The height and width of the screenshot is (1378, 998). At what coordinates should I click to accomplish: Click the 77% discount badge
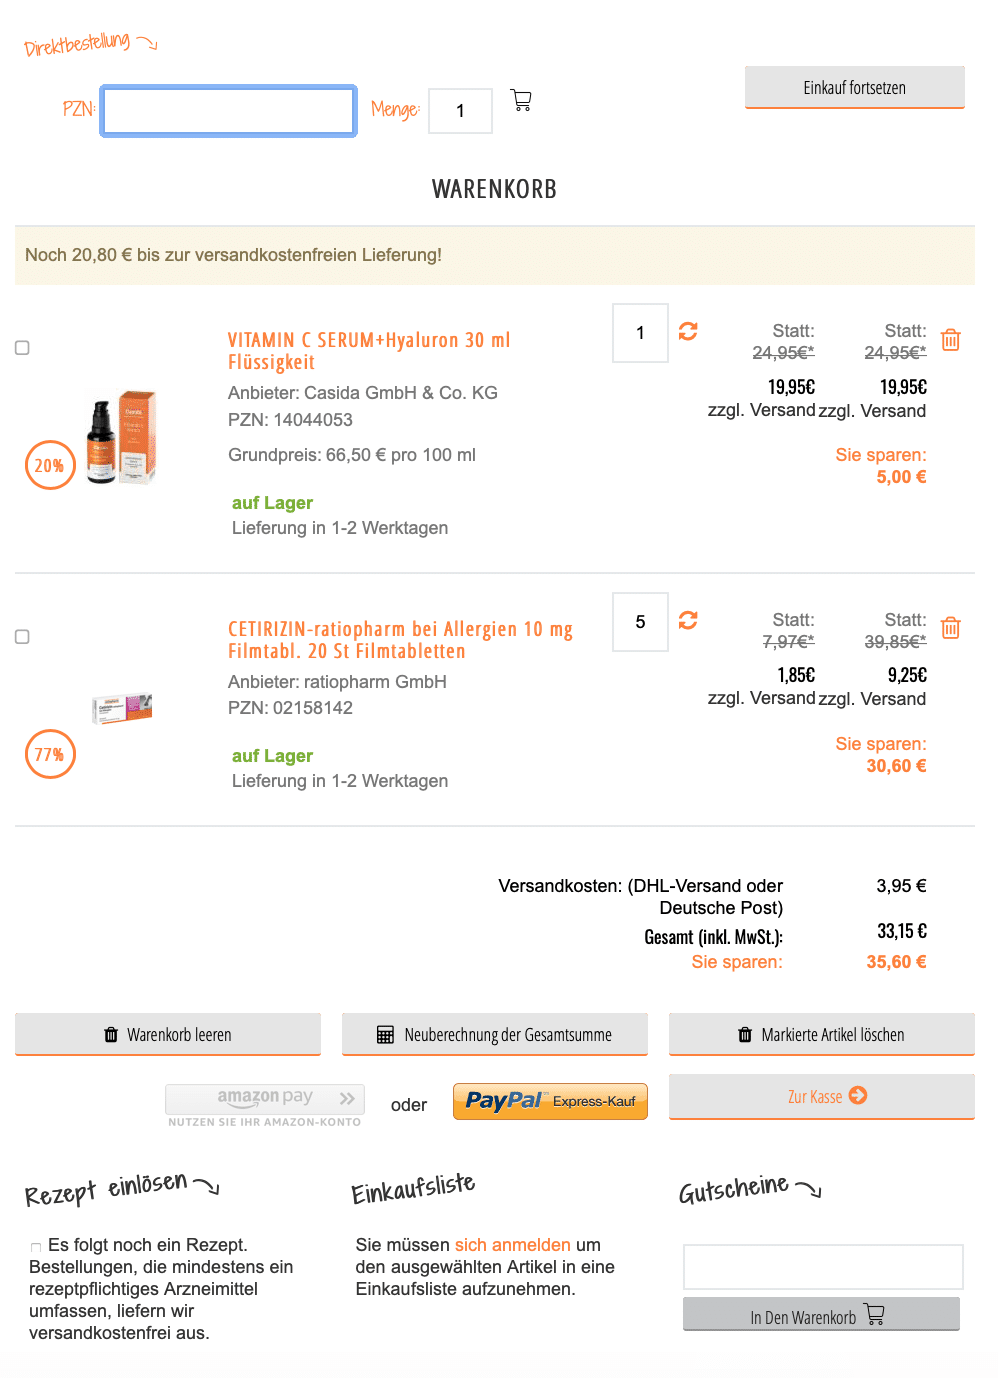[50, 754]
